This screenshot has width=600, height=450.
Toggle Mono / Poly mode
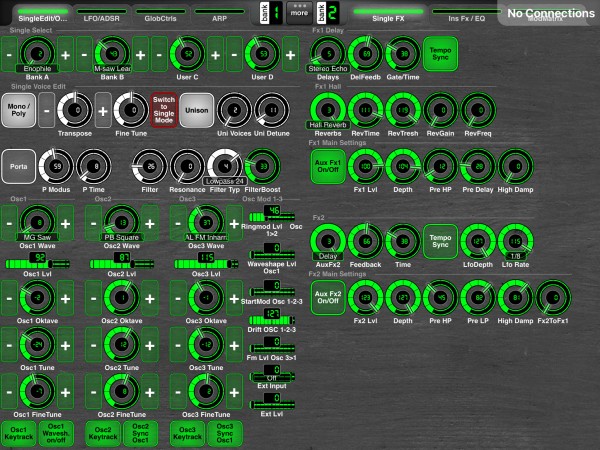point(18,110)
